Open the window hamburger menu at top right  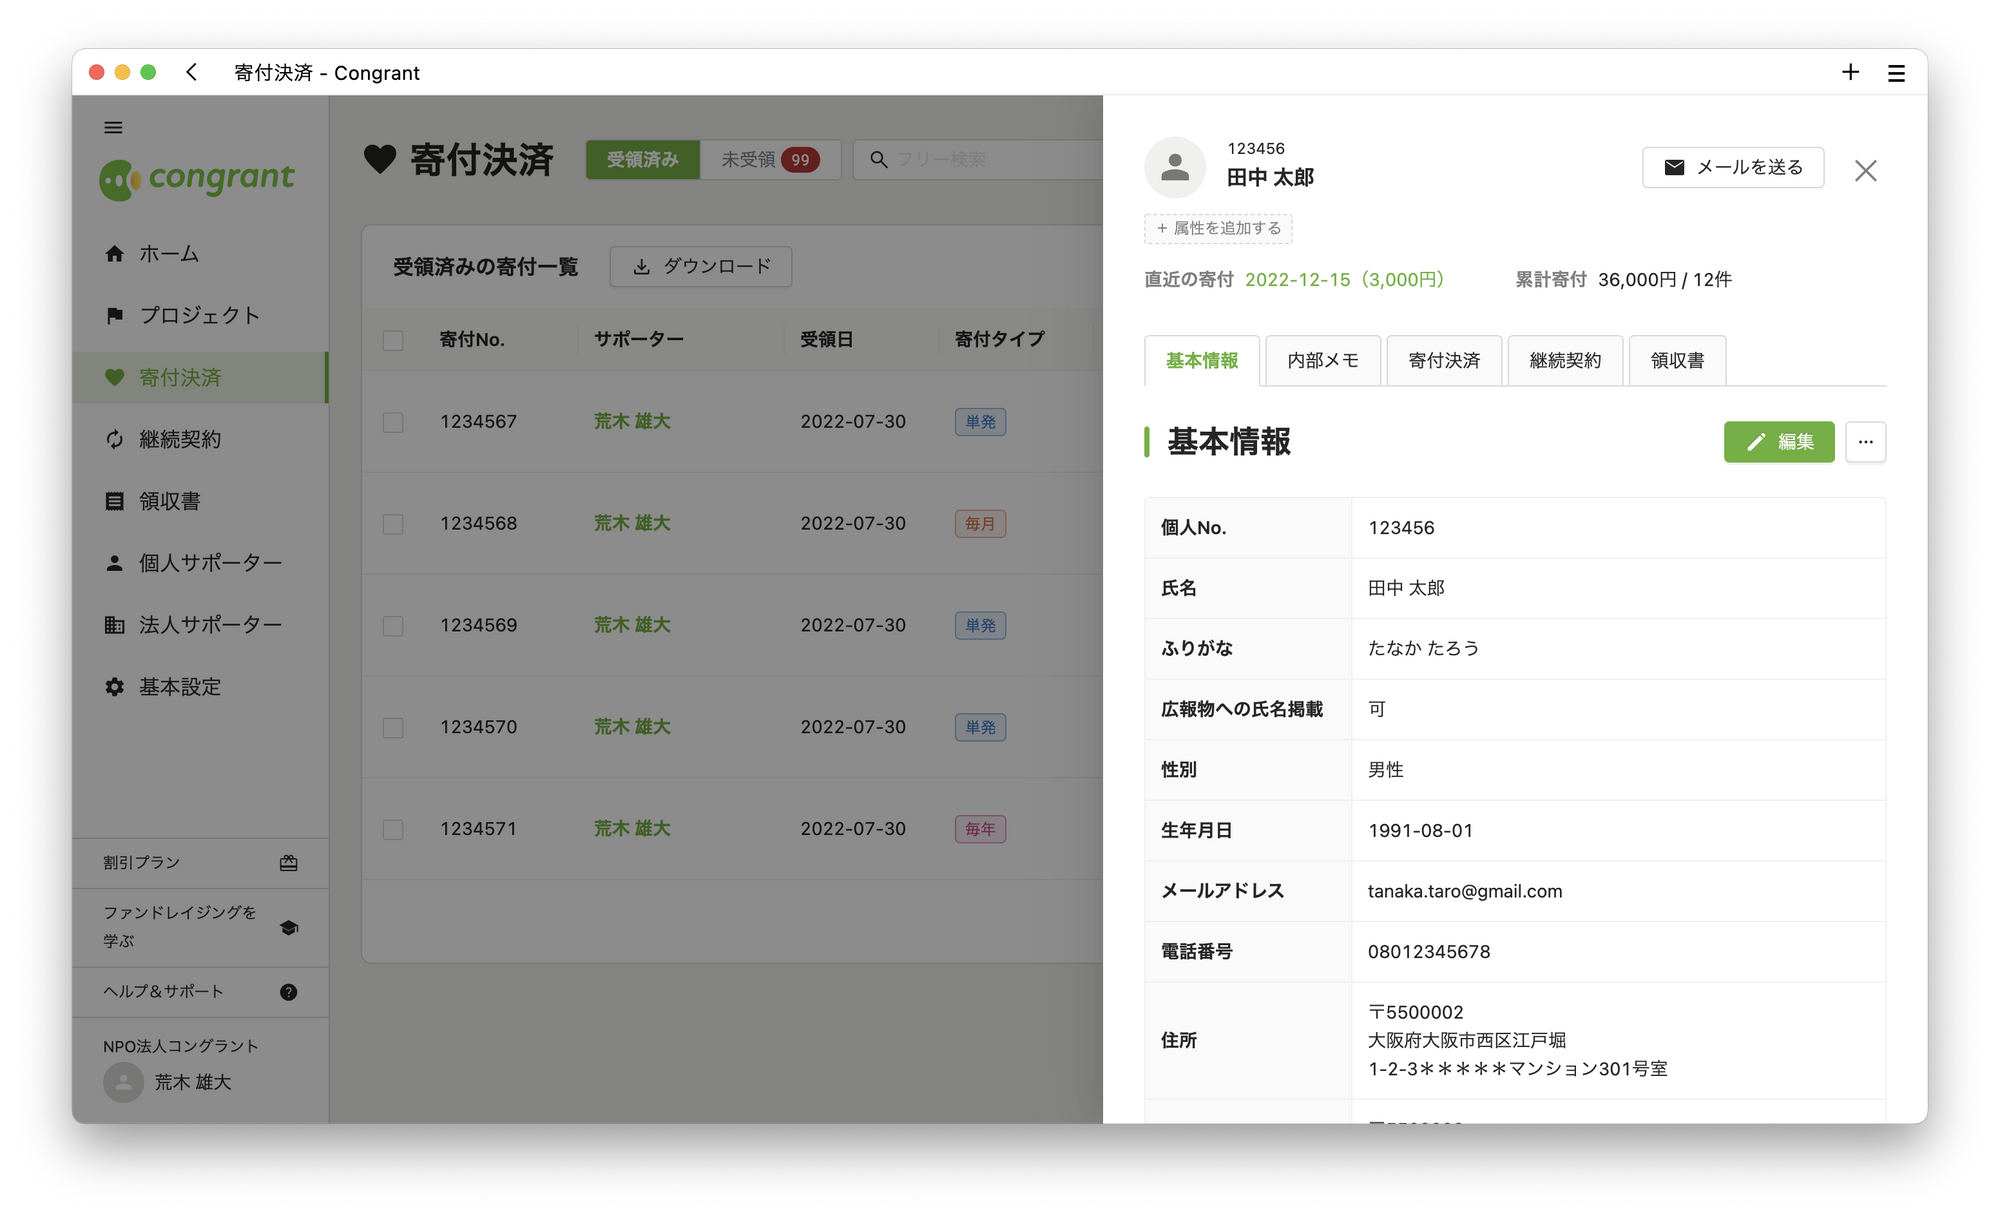pos(1896,73)
